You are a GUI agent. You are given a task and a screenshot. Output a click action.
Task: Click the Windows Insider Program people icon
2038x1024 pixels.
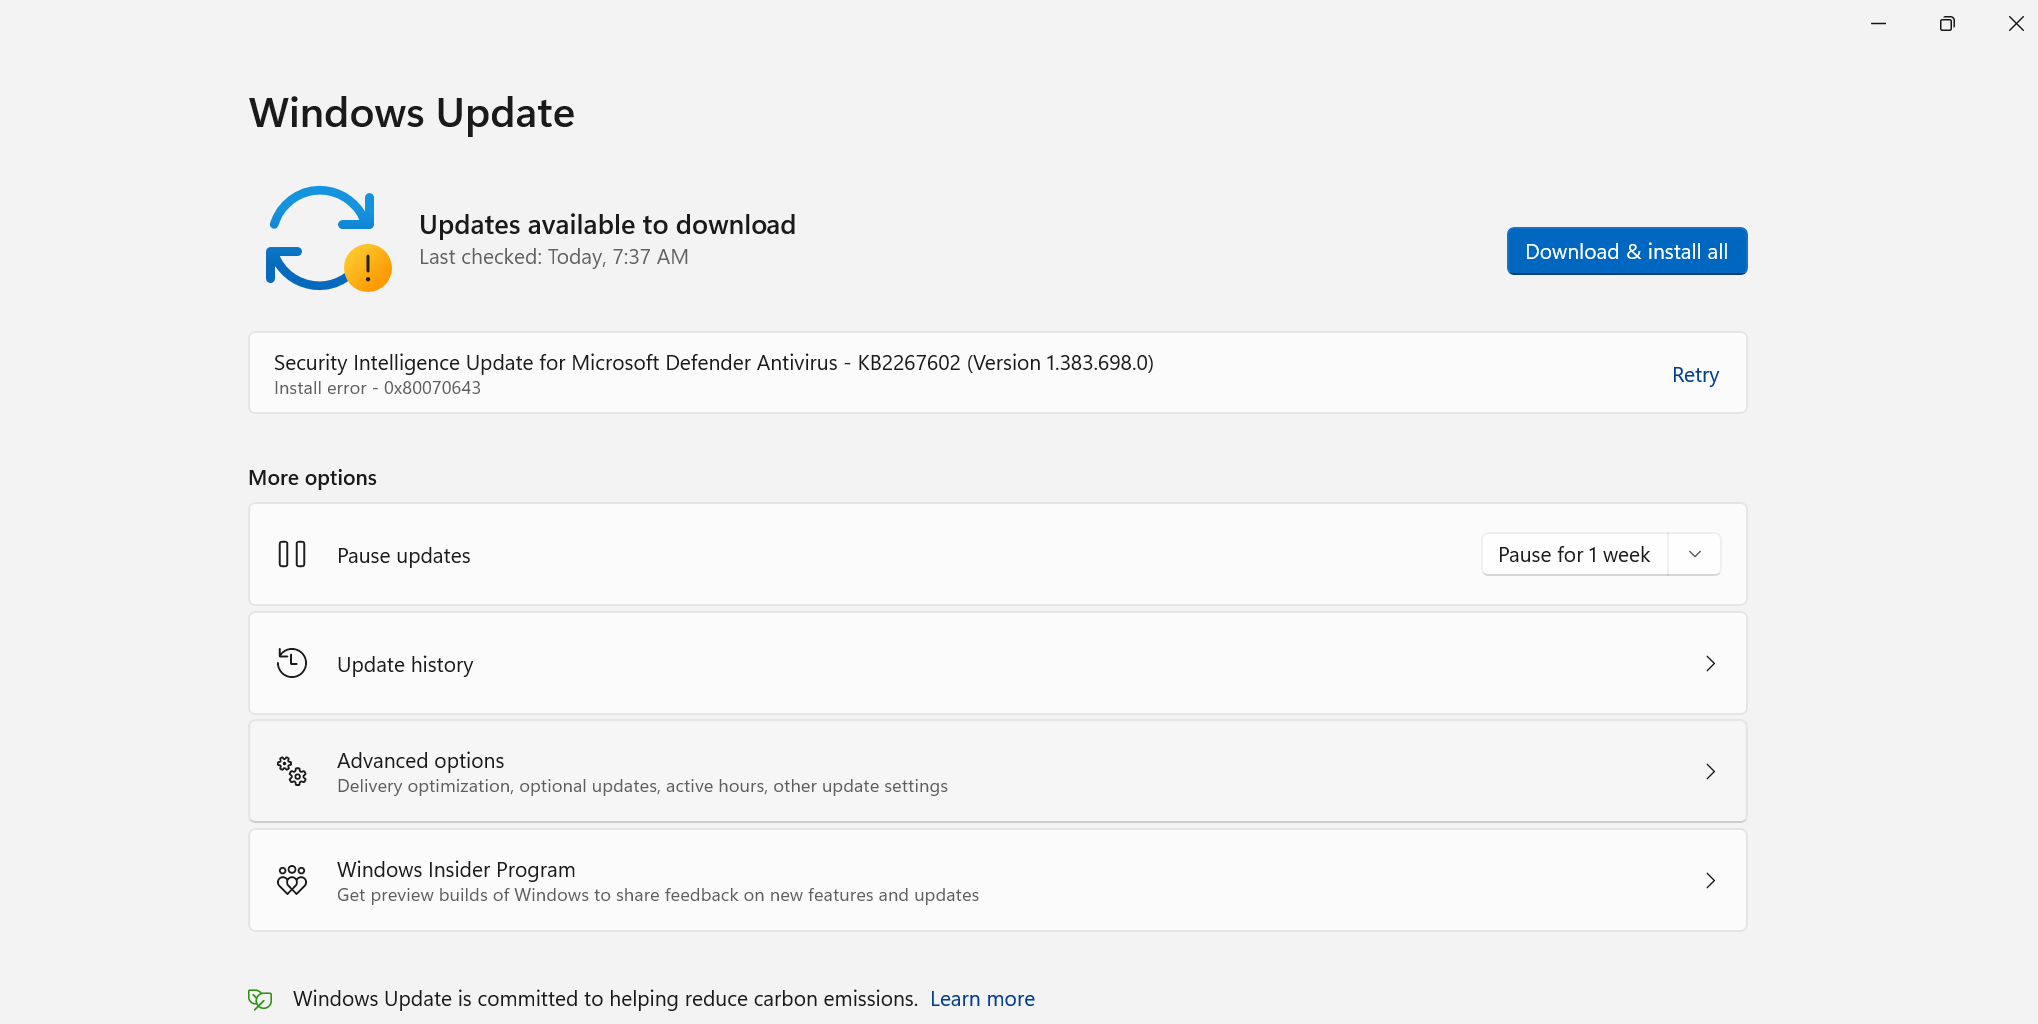pos(291,880)
